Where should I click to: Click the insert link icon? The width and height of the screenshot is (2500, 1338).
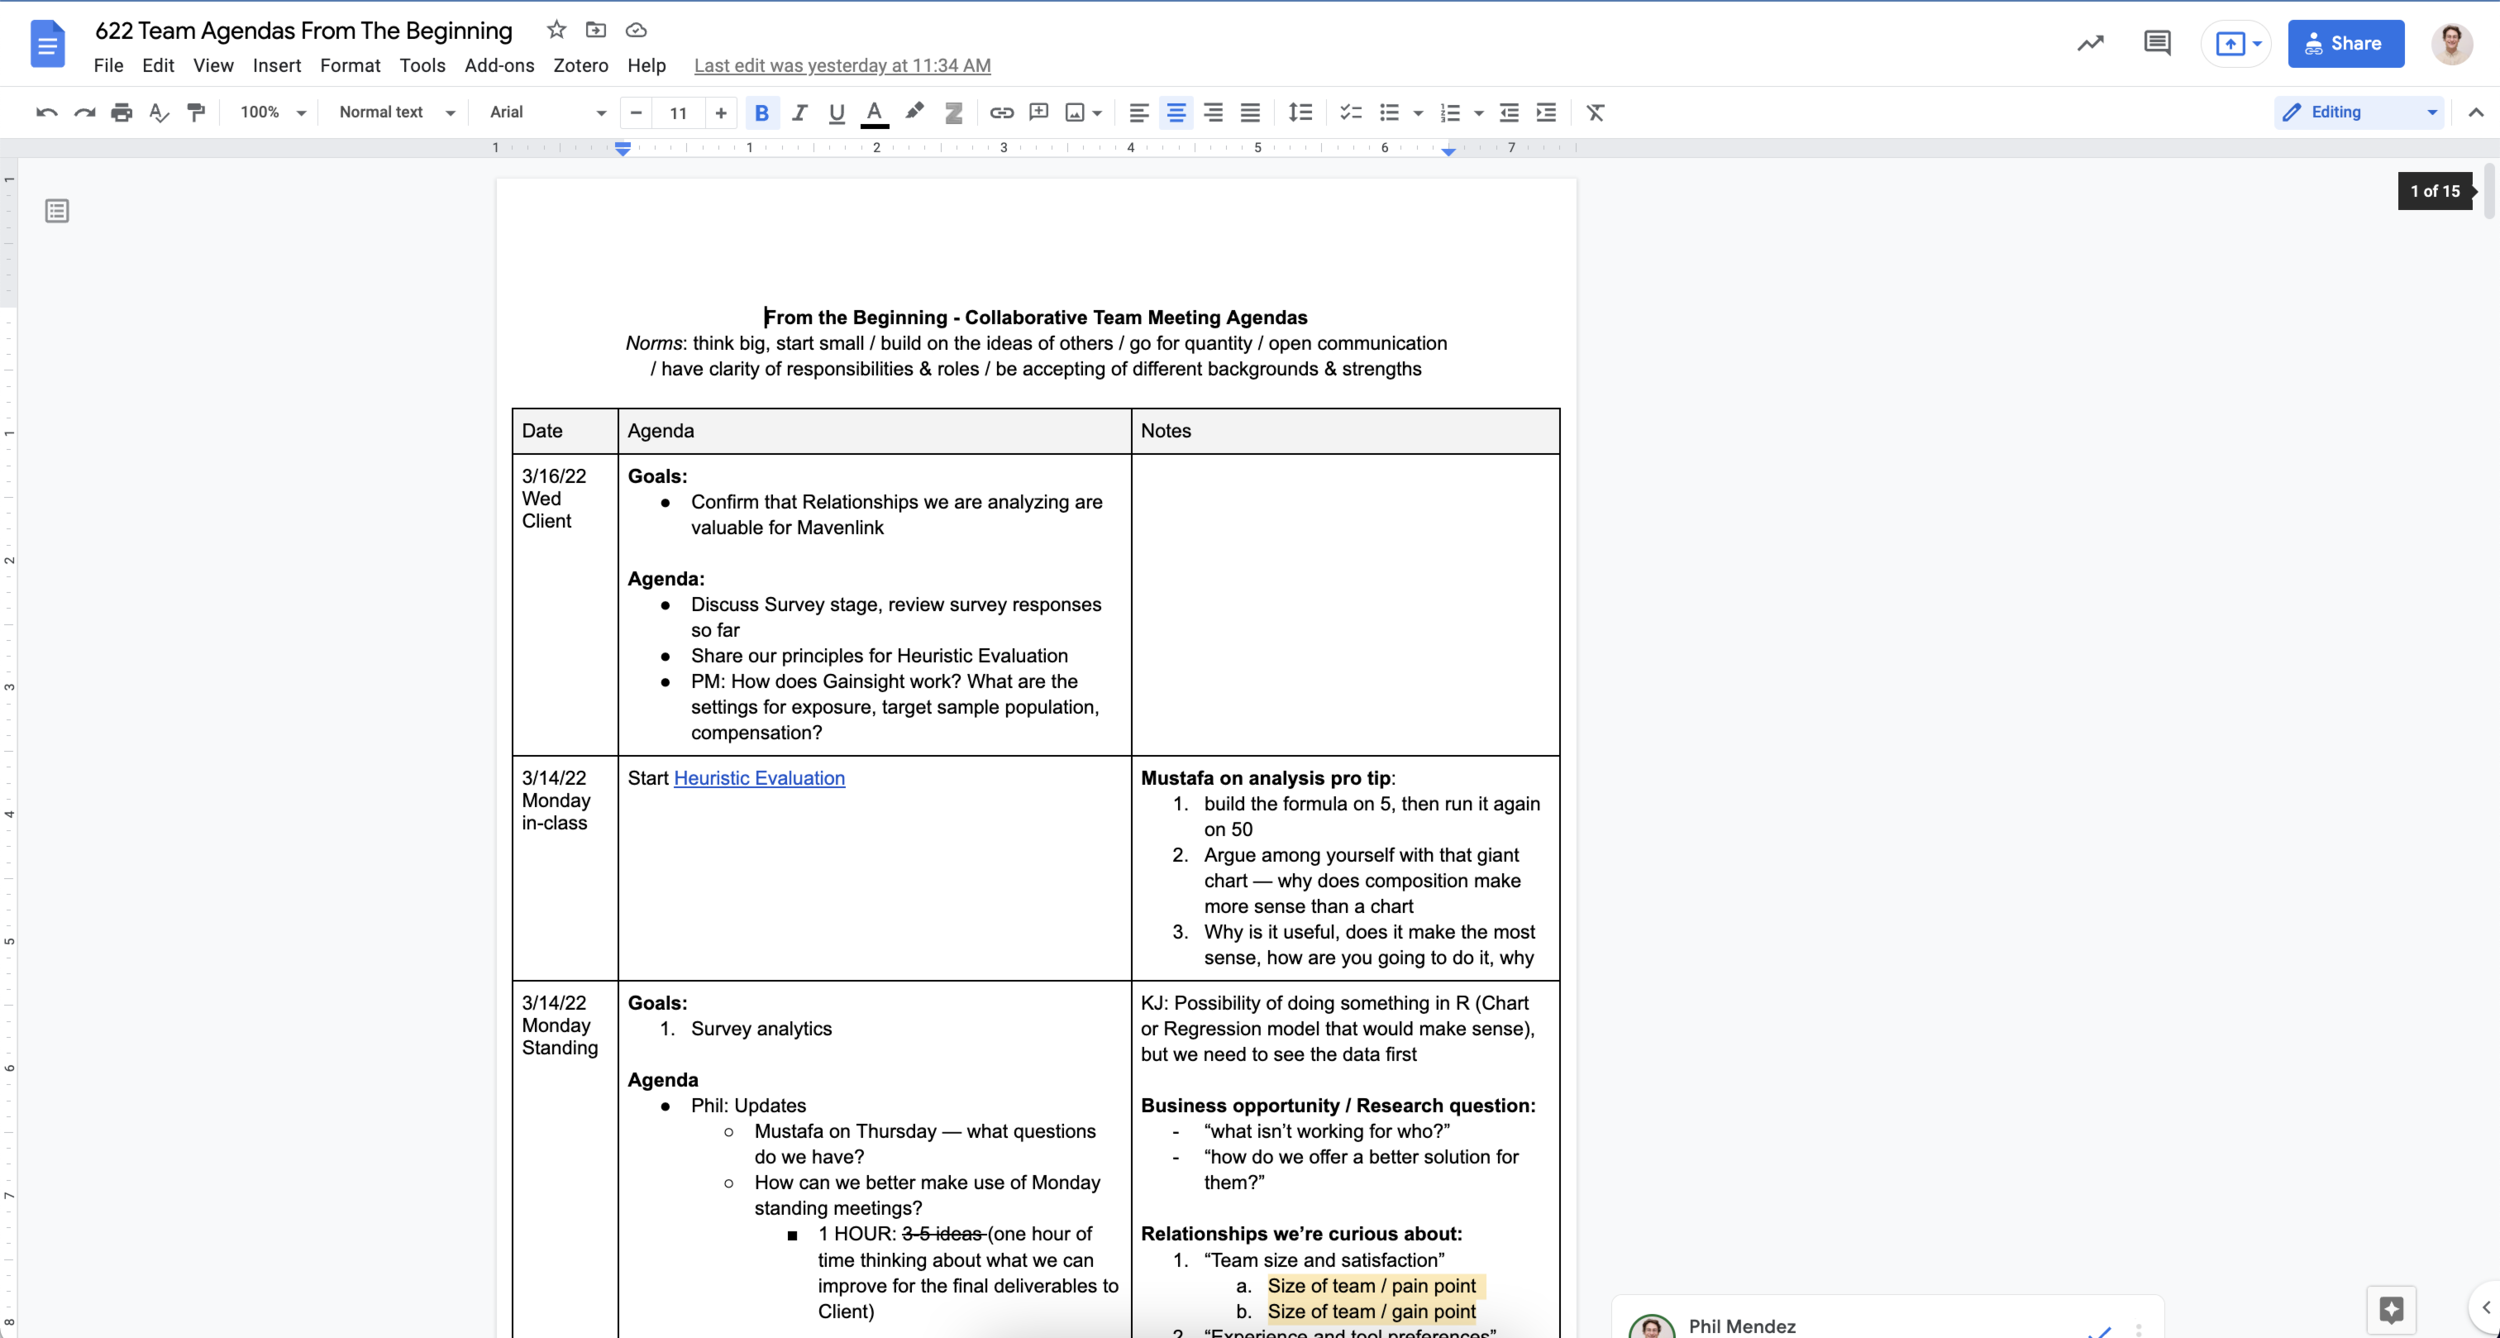click(1001, 112)
